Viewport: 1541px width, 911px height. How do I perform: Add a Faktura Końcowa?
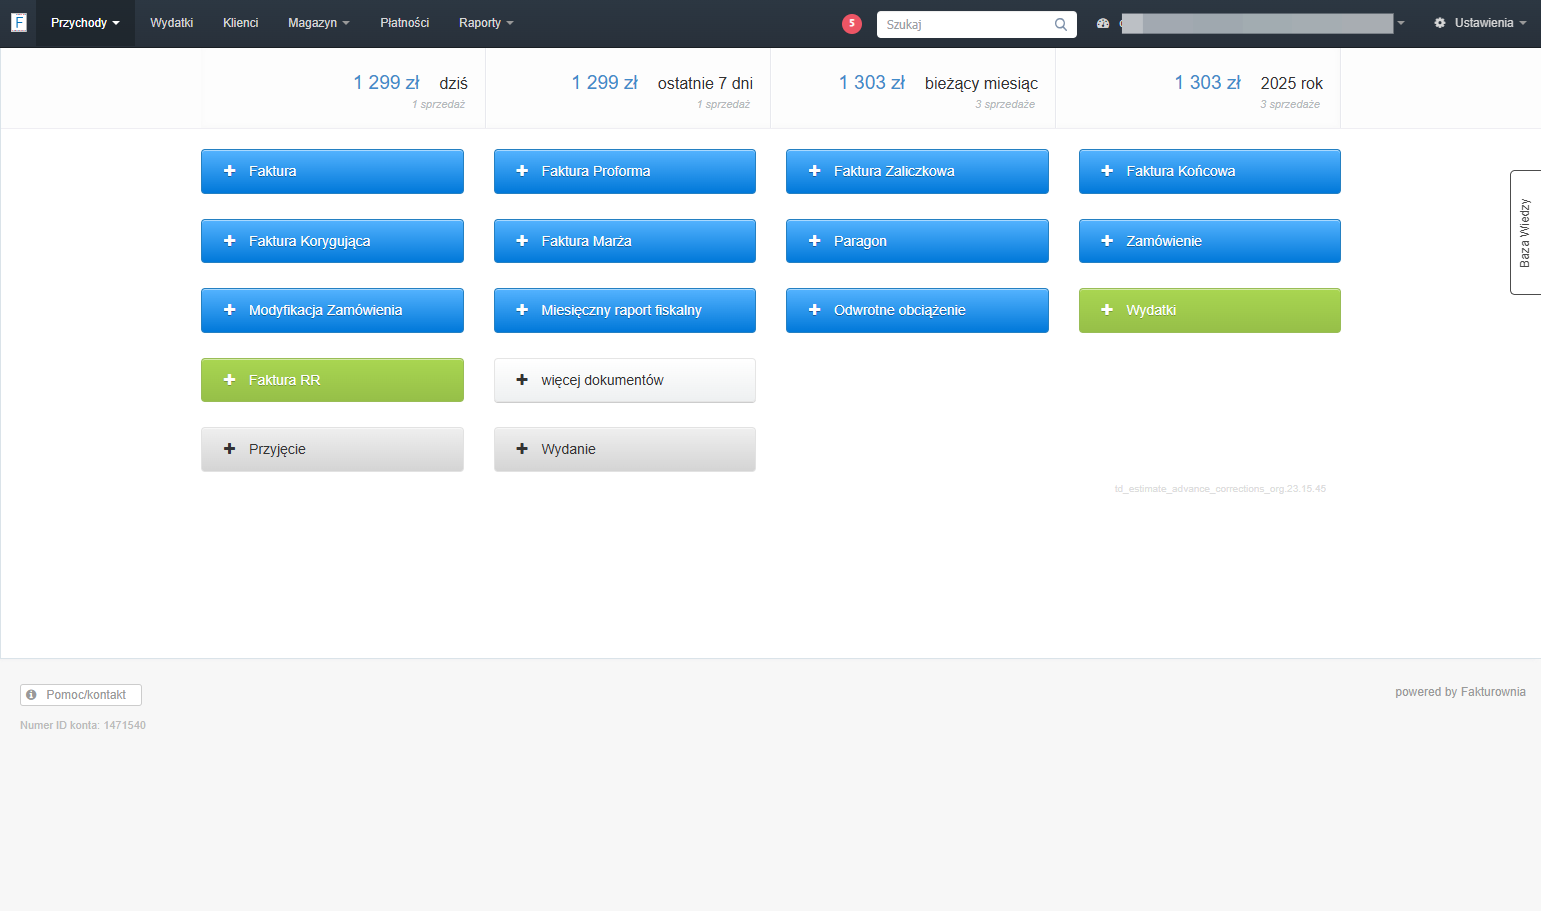coord(1210,171)
